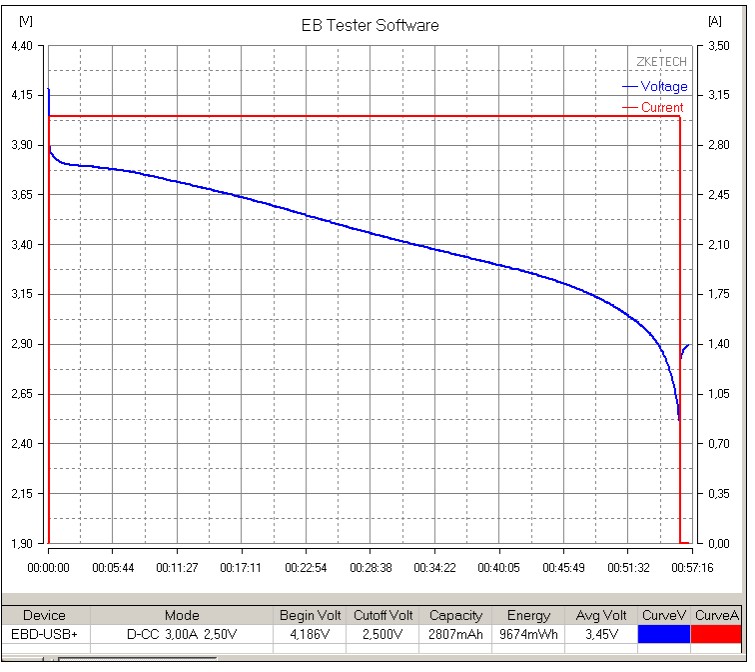Click the Capacity column header
The width and height of the screenshot is (755, 672).
pos(456,615)
